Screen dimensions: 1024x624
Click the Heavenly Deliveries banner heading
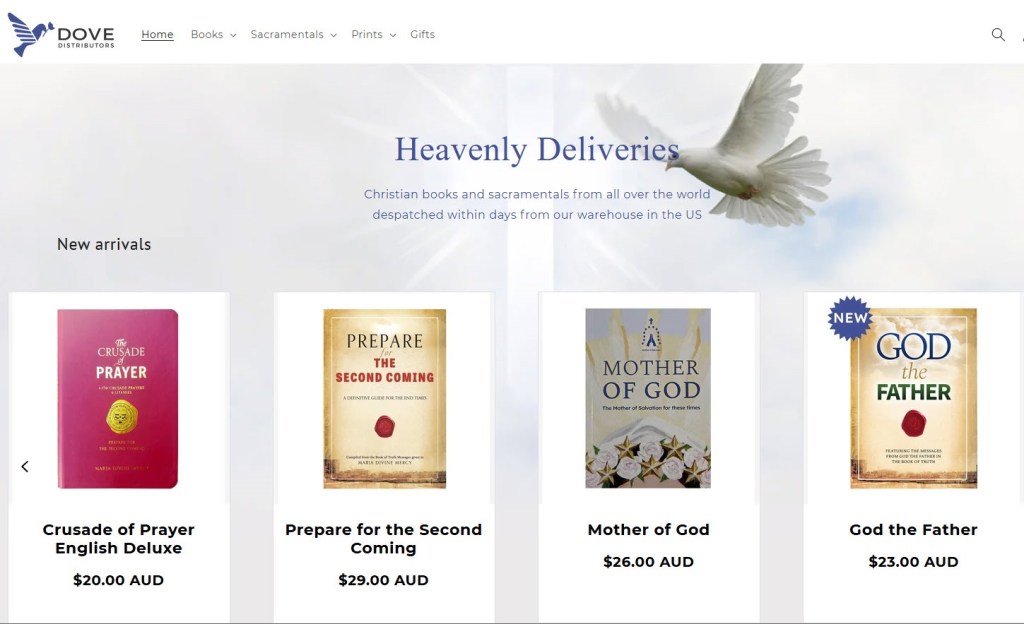pyautogui.click(x=537, y=149)
